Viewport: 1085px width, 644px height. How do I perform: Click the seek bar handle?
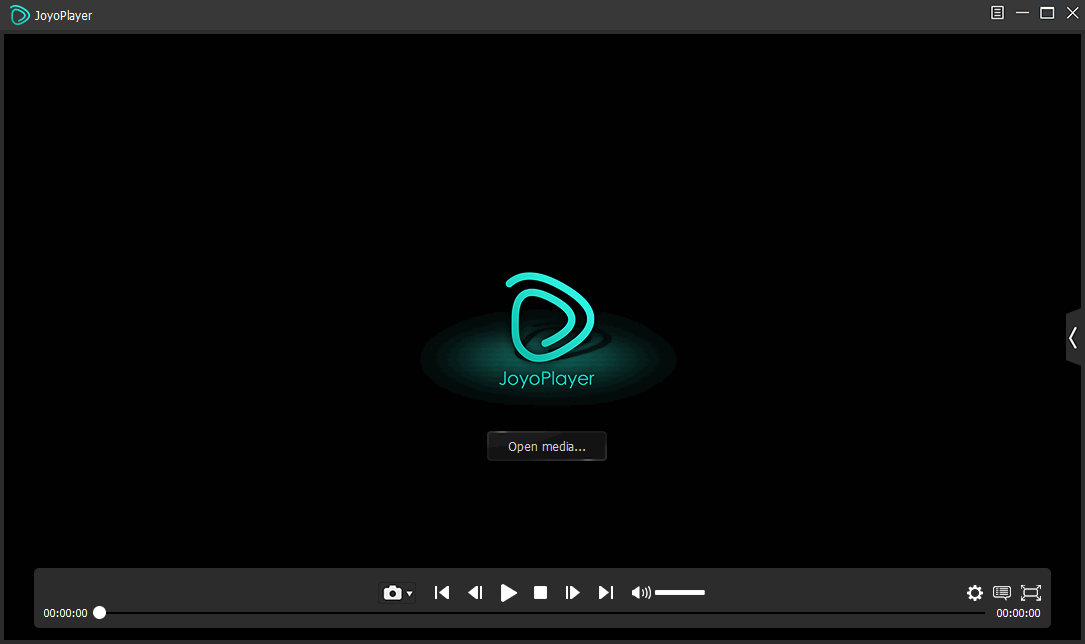(x=100, y=613)
